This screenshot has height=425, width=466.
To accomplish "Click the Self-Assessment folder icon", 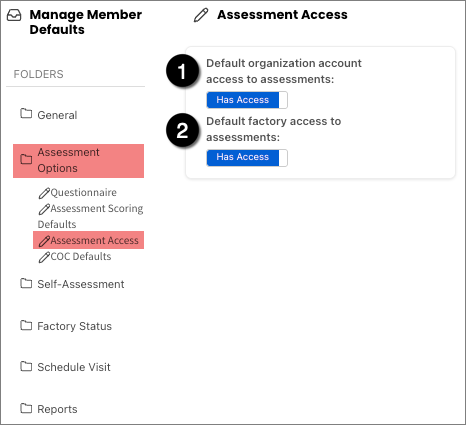I will [26, 283].
